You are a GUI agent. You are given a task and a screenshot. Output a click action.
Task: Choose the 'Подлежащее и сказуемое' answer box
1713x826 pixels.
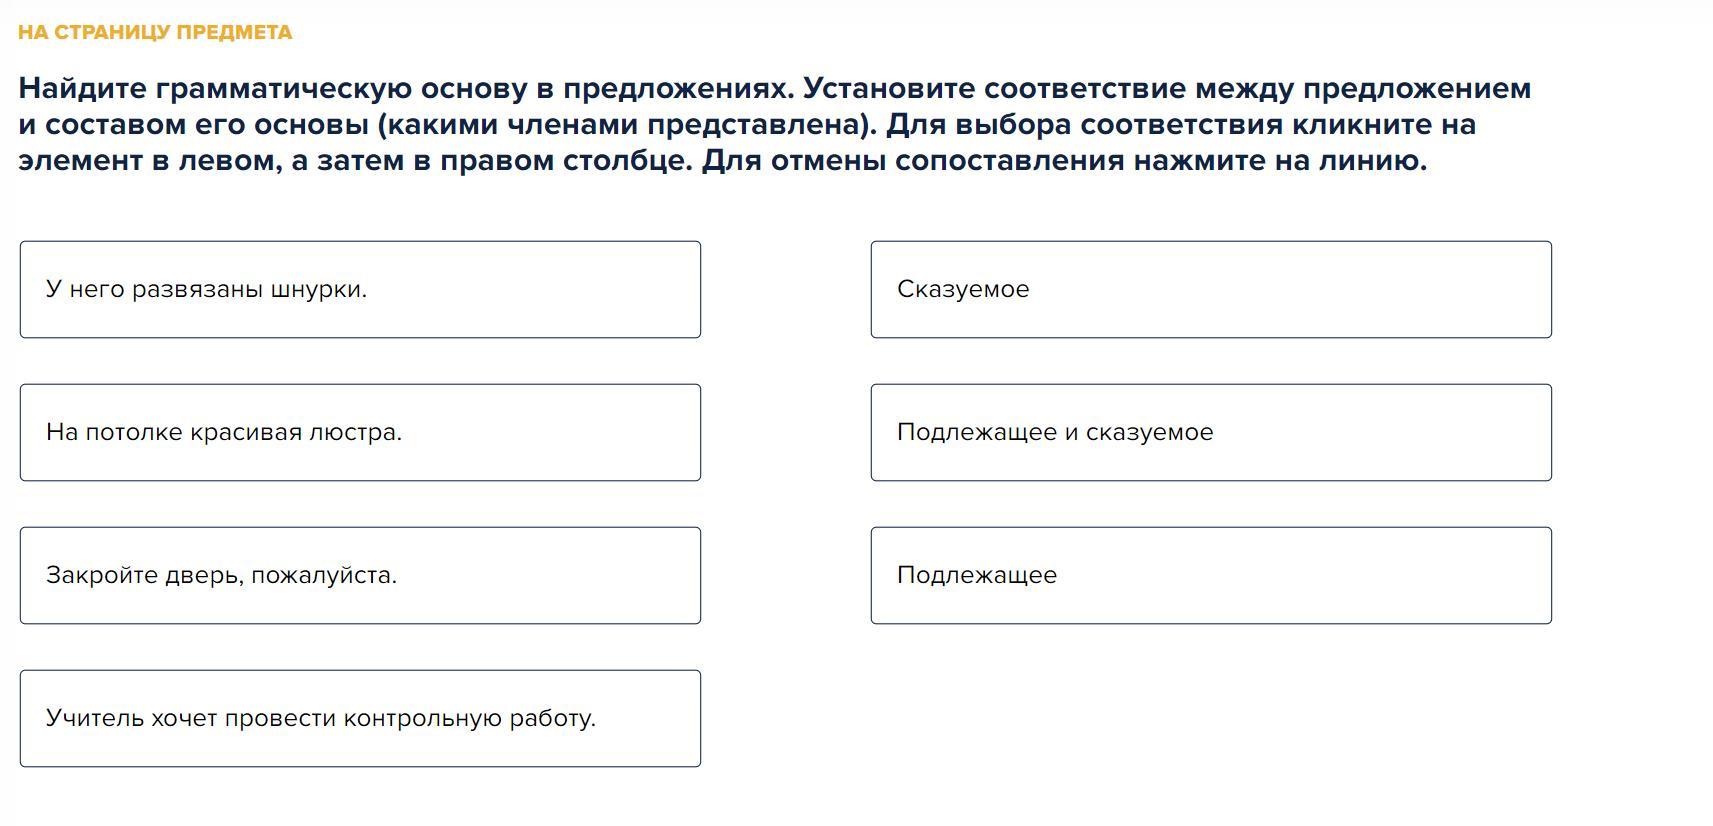[1210, 432]
